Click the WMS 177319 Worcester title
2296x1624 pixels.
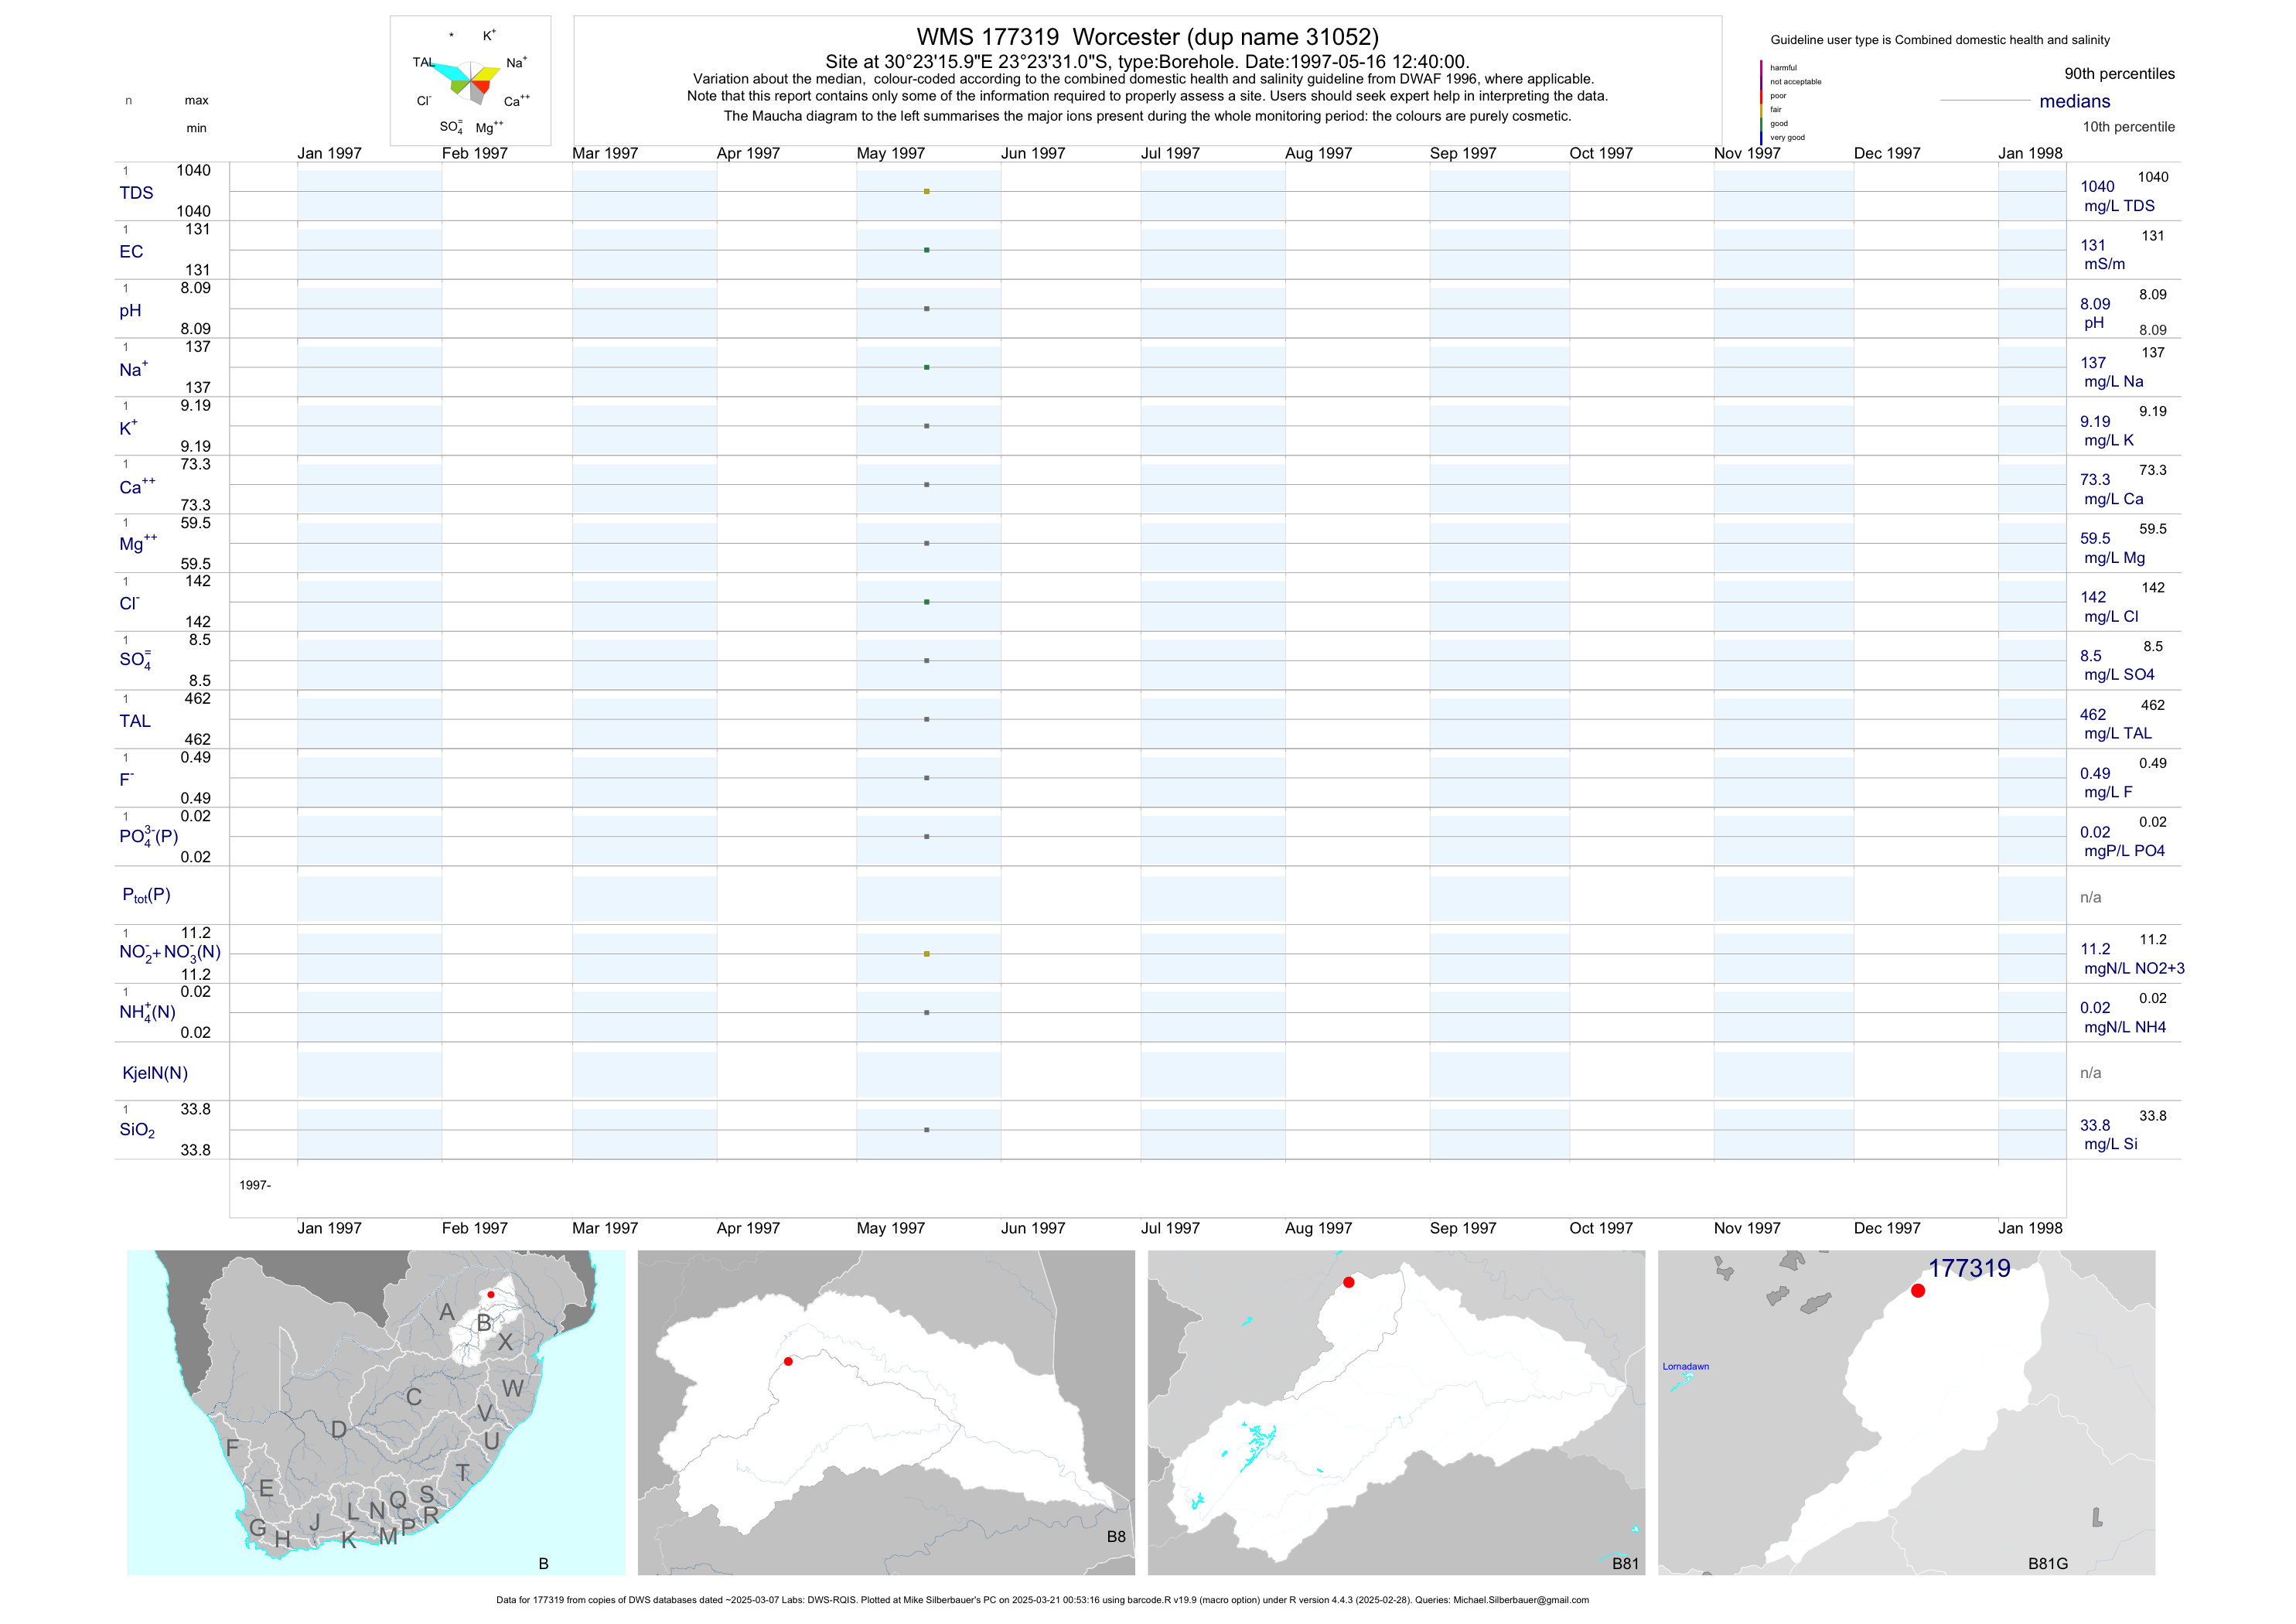coord(1147,37)
